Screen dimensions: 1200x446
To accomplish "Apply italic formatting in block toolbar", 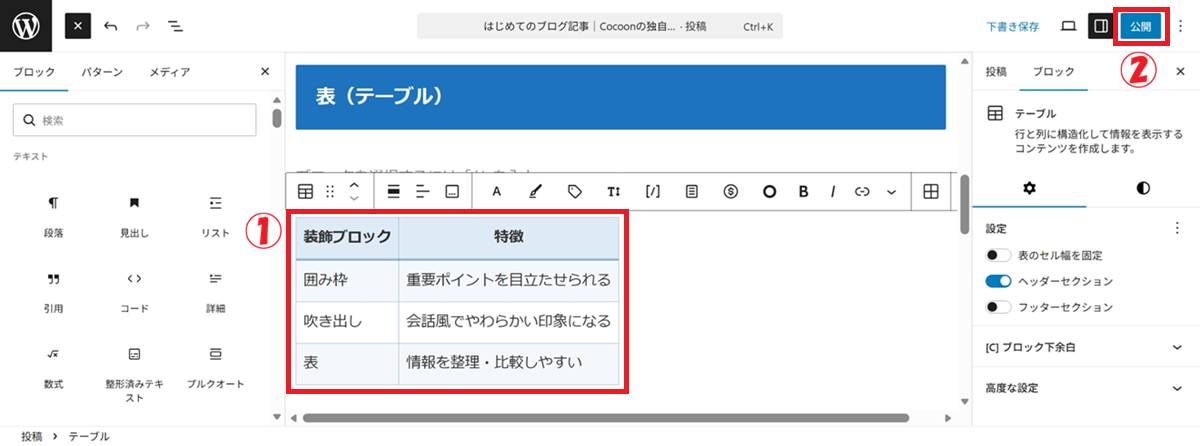I will tap(832, 193).
